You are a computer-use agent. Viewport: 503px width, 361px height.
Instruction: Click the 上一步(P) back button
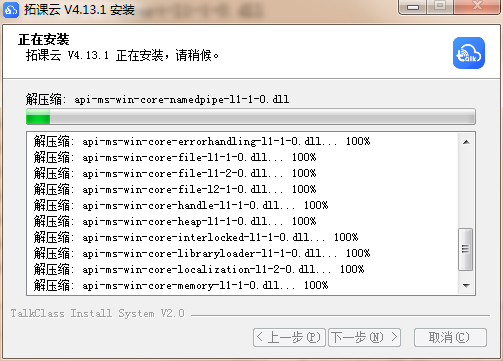[x=289, y=337]
